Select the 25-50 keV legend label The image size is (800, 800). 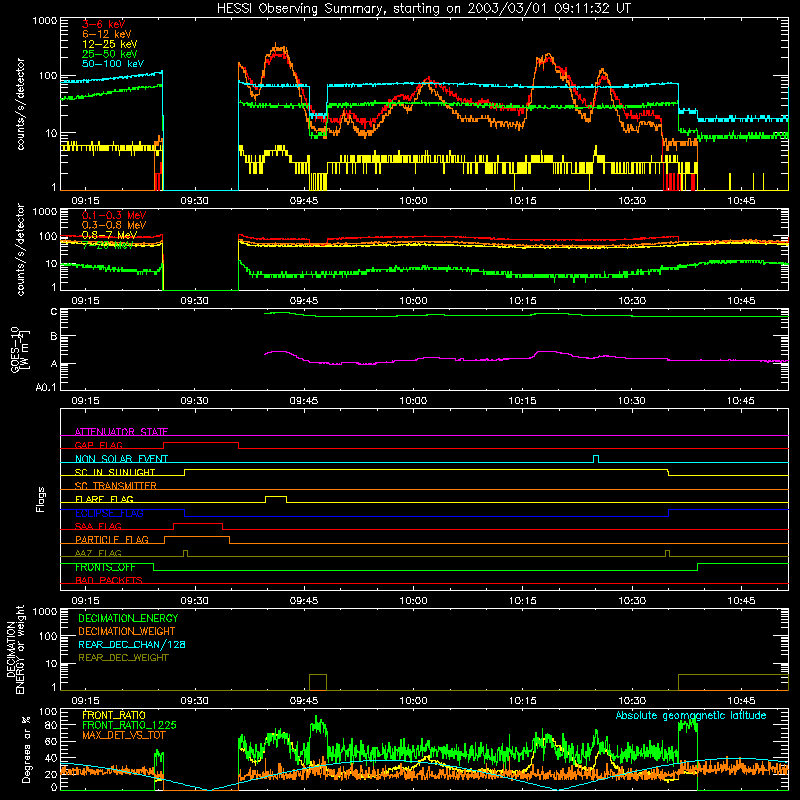(x=110, y=54)
